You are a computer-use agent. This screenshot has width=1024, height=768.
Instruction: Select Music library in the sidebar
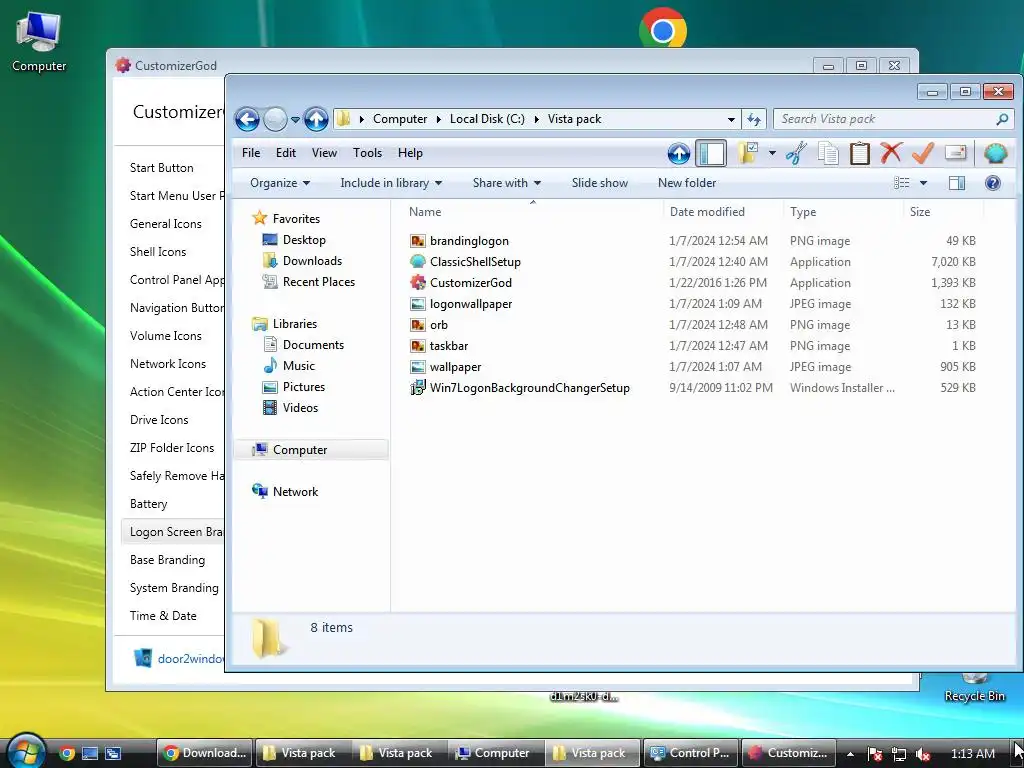tap(298, 366)
